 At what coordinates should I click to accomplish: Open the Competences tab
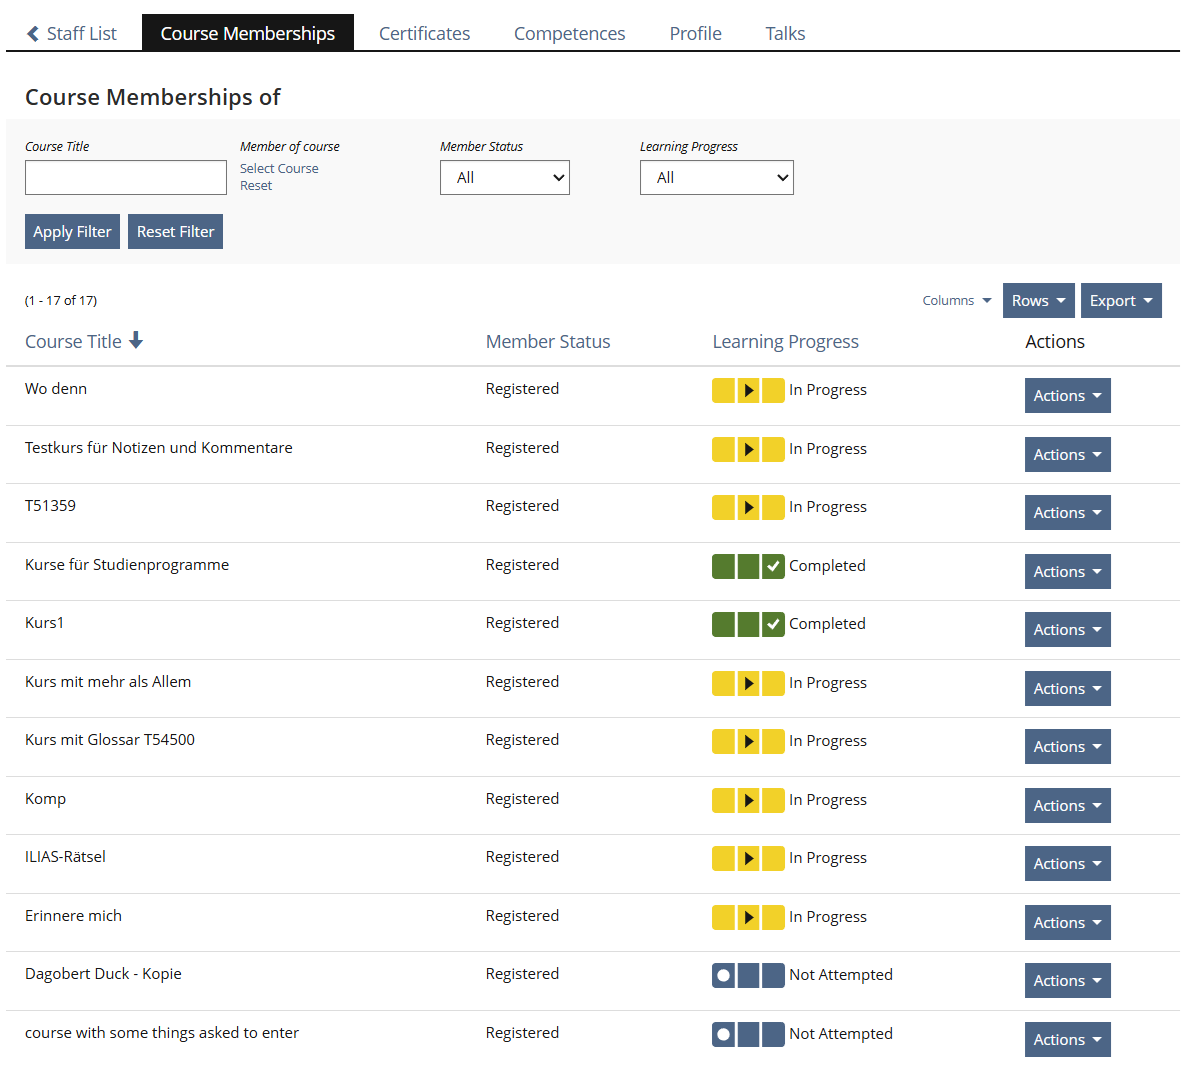[x=569, y=34]
